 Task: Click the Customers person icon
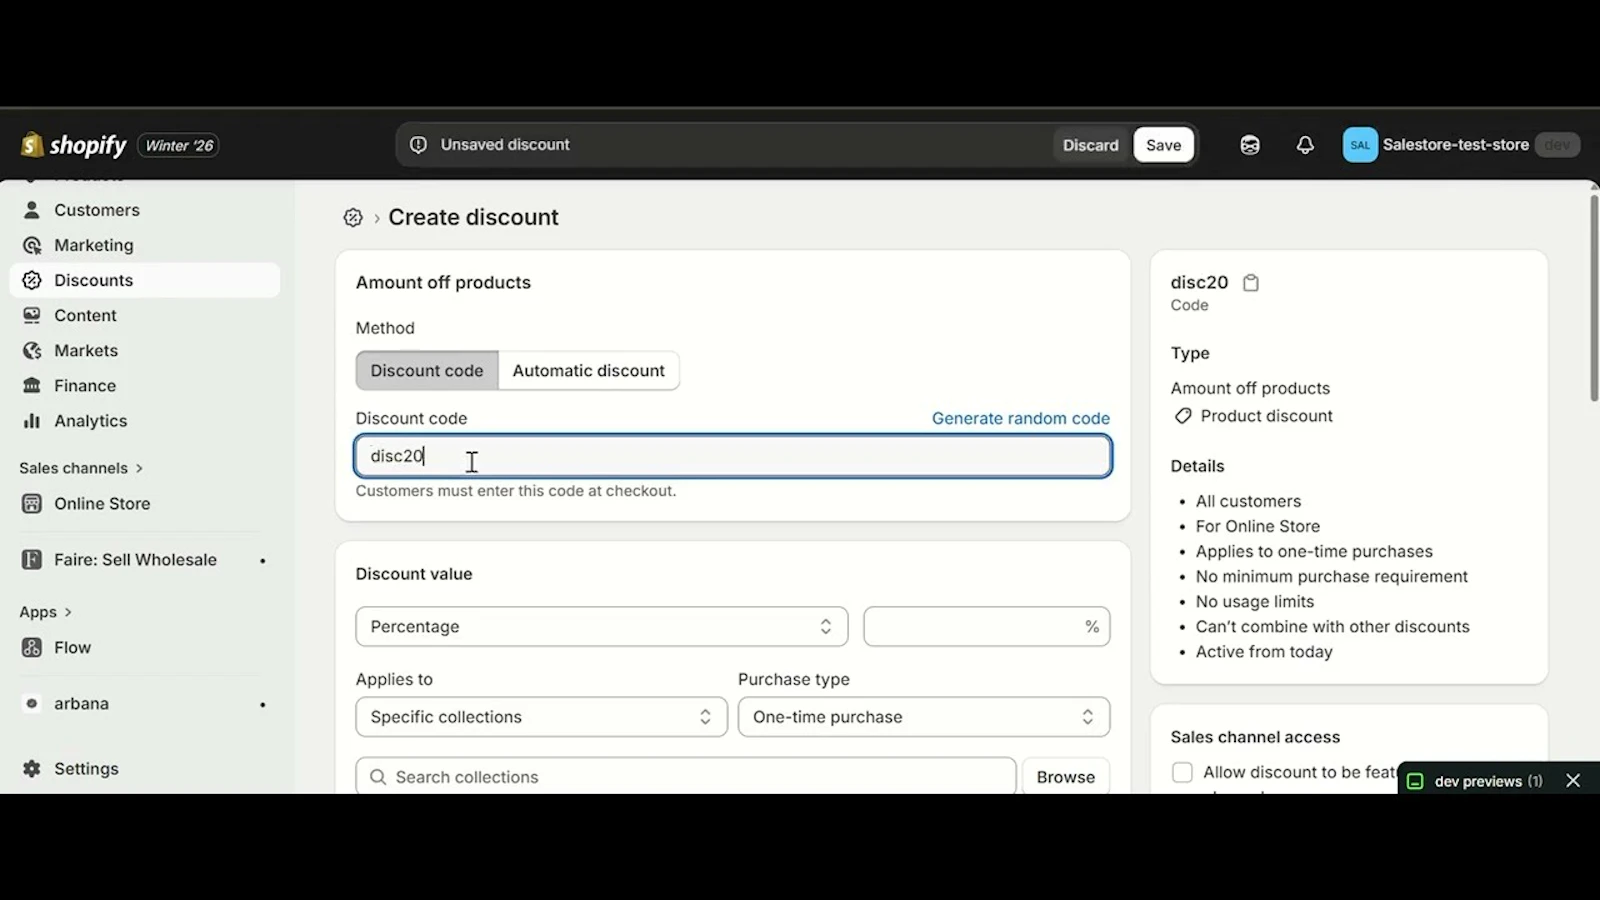32,210
